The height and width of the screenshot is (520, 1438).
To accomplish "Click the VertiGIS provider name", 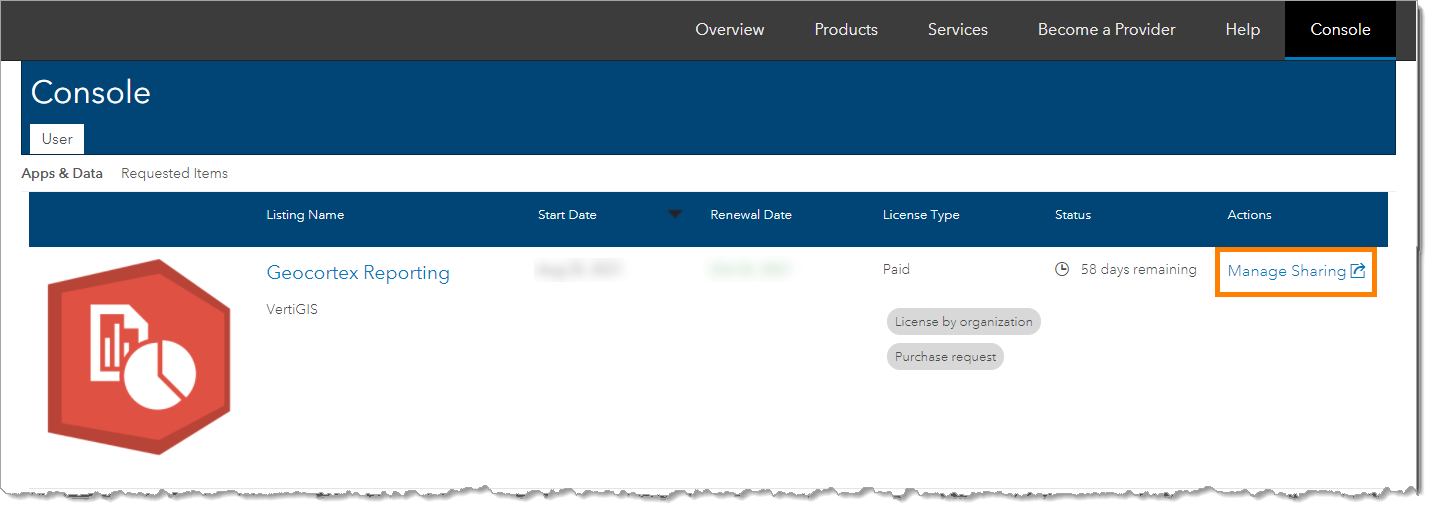I will (292, 310).
